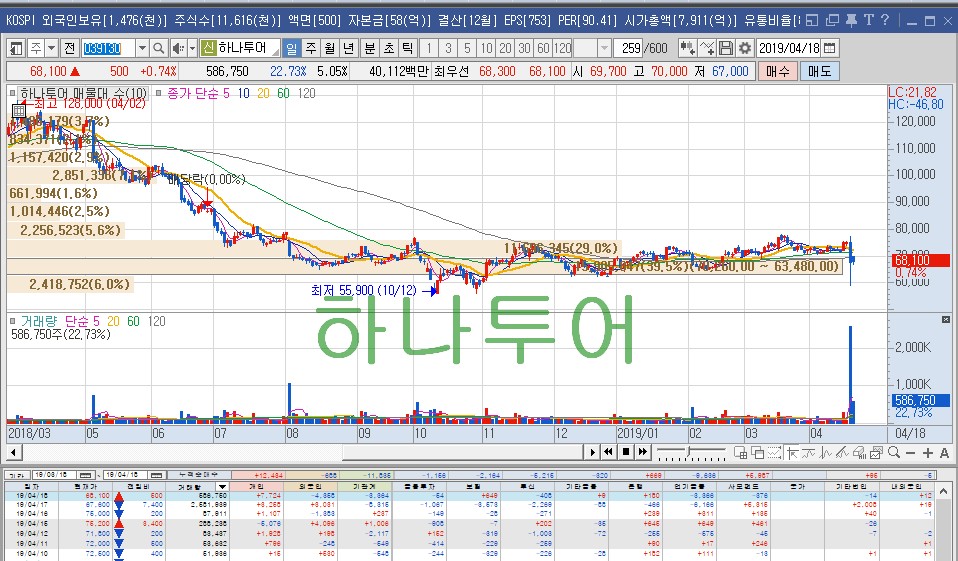The image size is (958, 561).
Task: Expand the stock code history dropdown
Action: [x=142, y=48]
